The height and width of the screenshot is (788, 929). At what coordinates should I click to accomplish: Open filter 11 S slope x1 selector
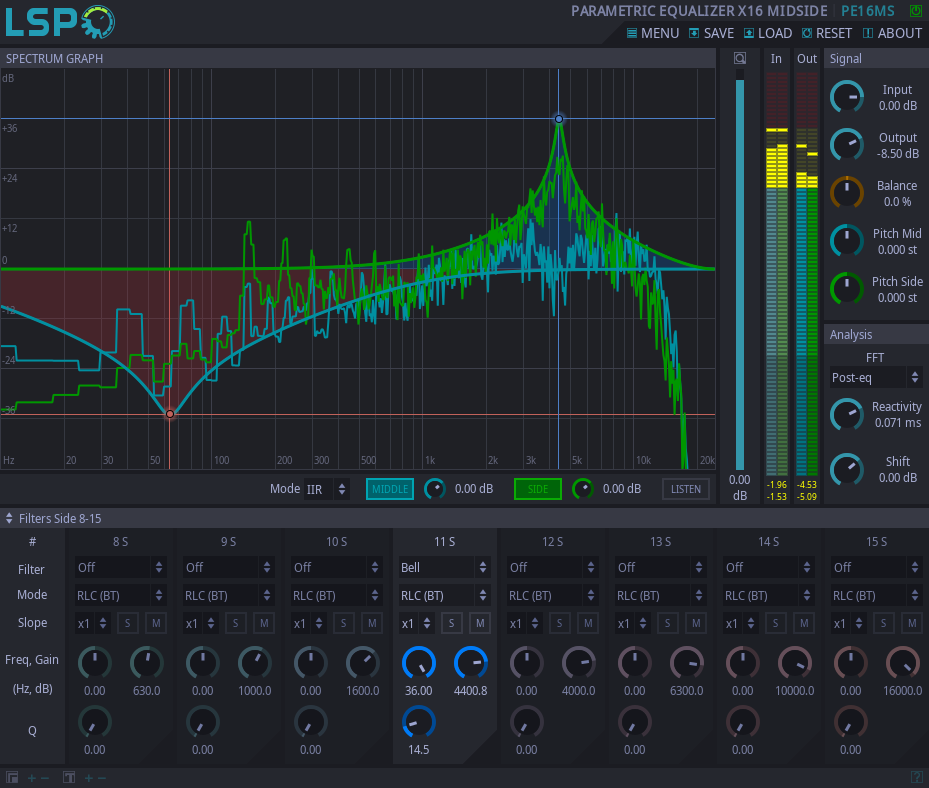tap(417, 623)
